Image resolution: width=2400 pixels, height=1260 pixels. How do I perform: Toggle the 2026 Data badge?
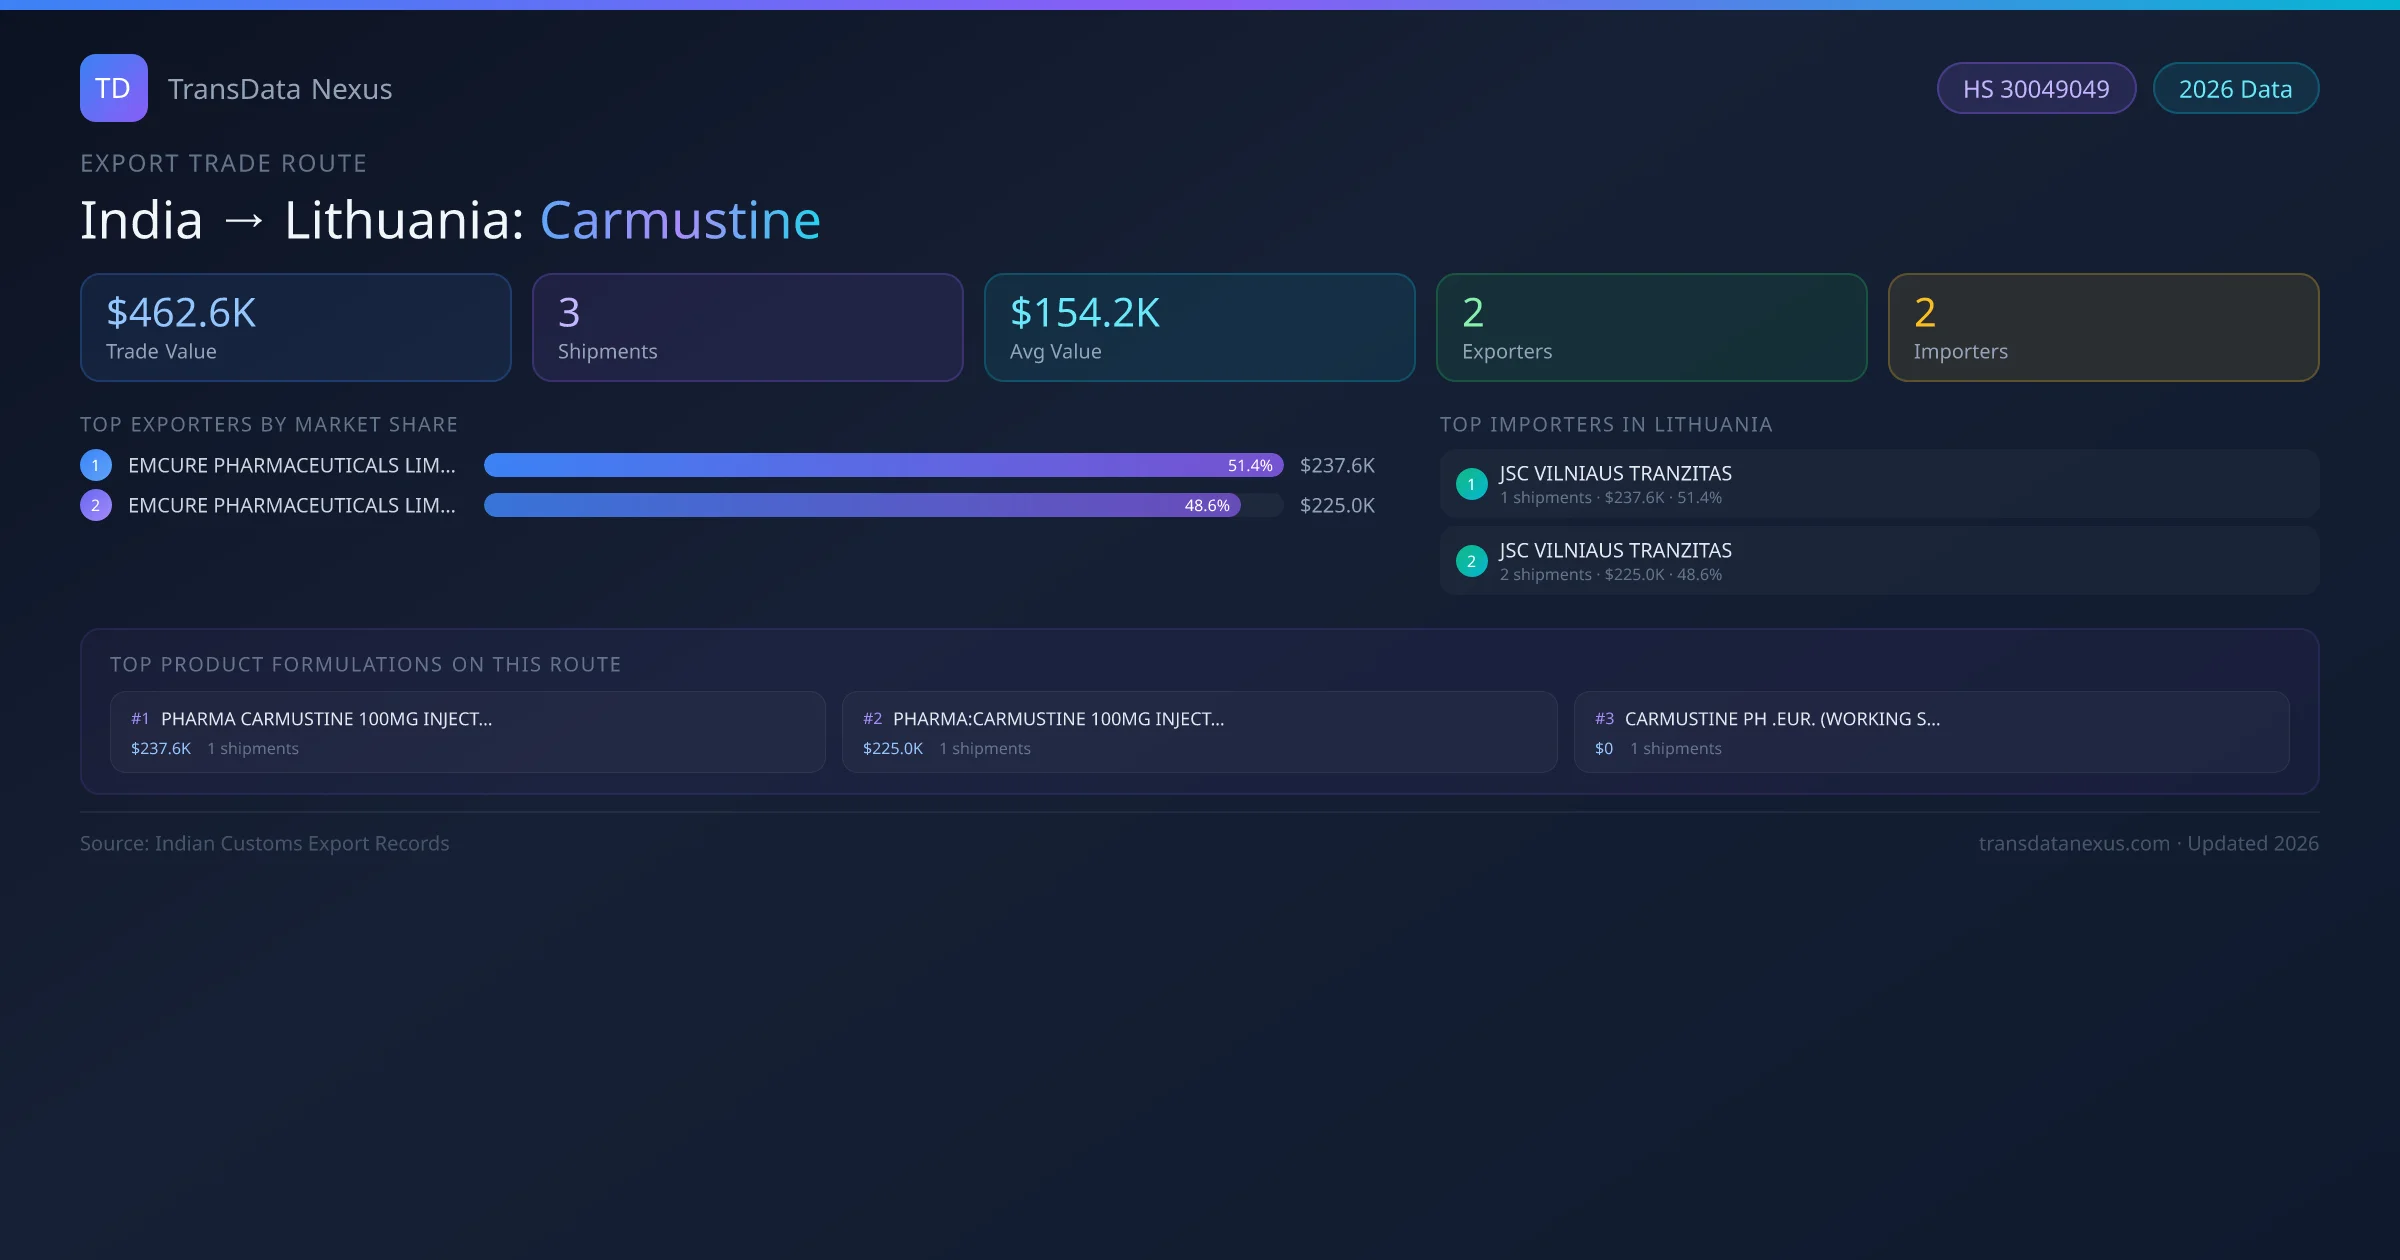(2235, 88)
